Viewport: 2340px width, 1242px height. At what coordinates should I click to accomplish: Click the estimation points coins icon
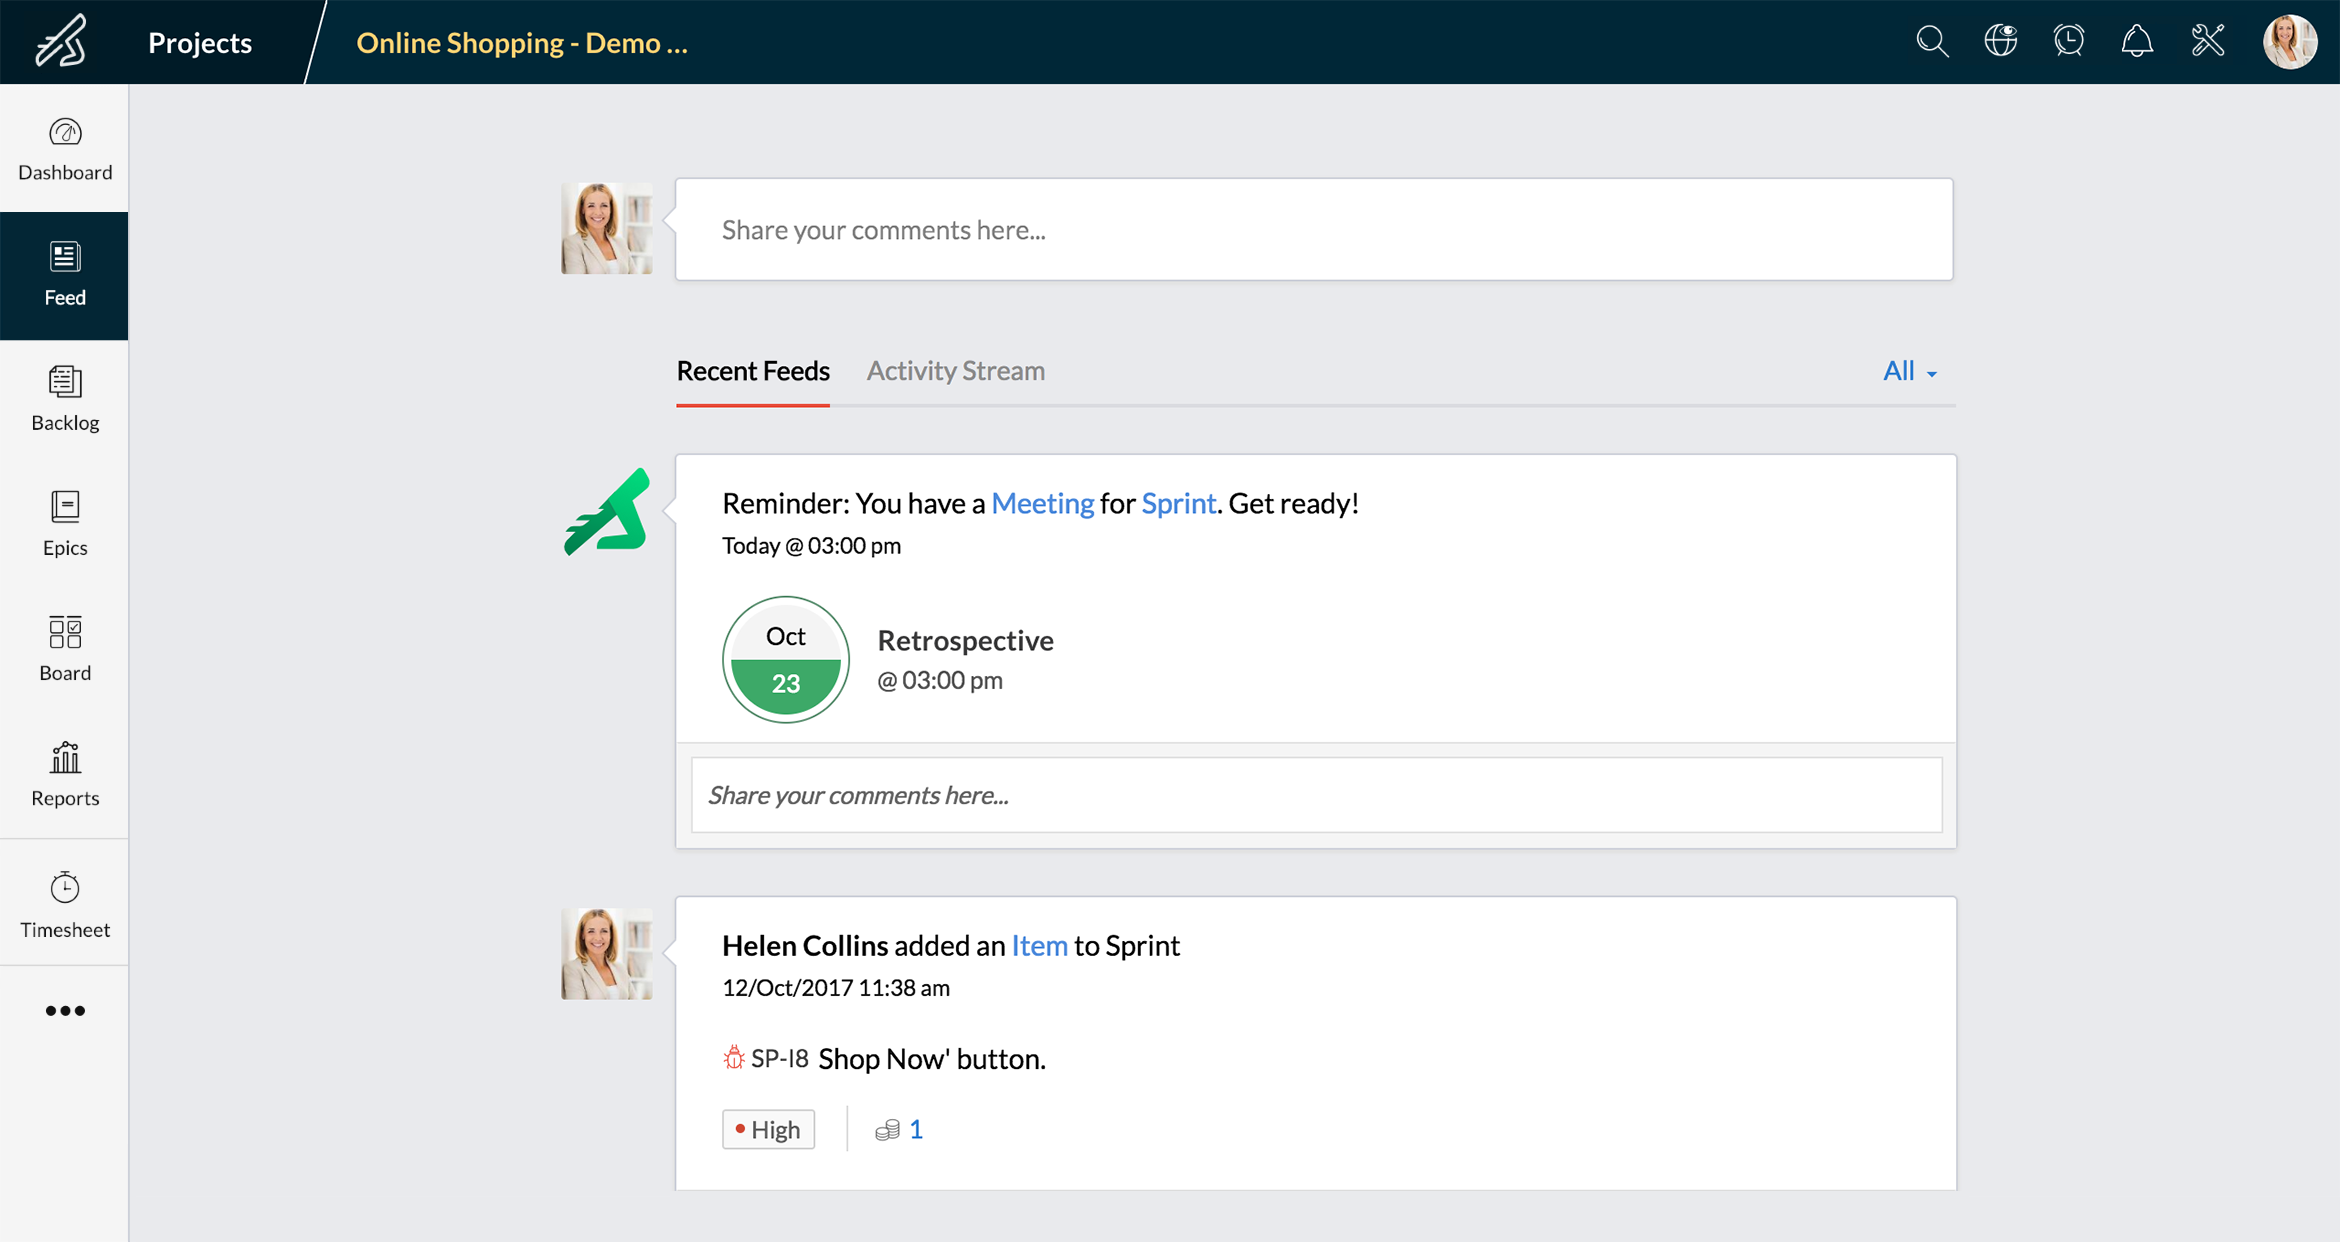coord(887,1130)
